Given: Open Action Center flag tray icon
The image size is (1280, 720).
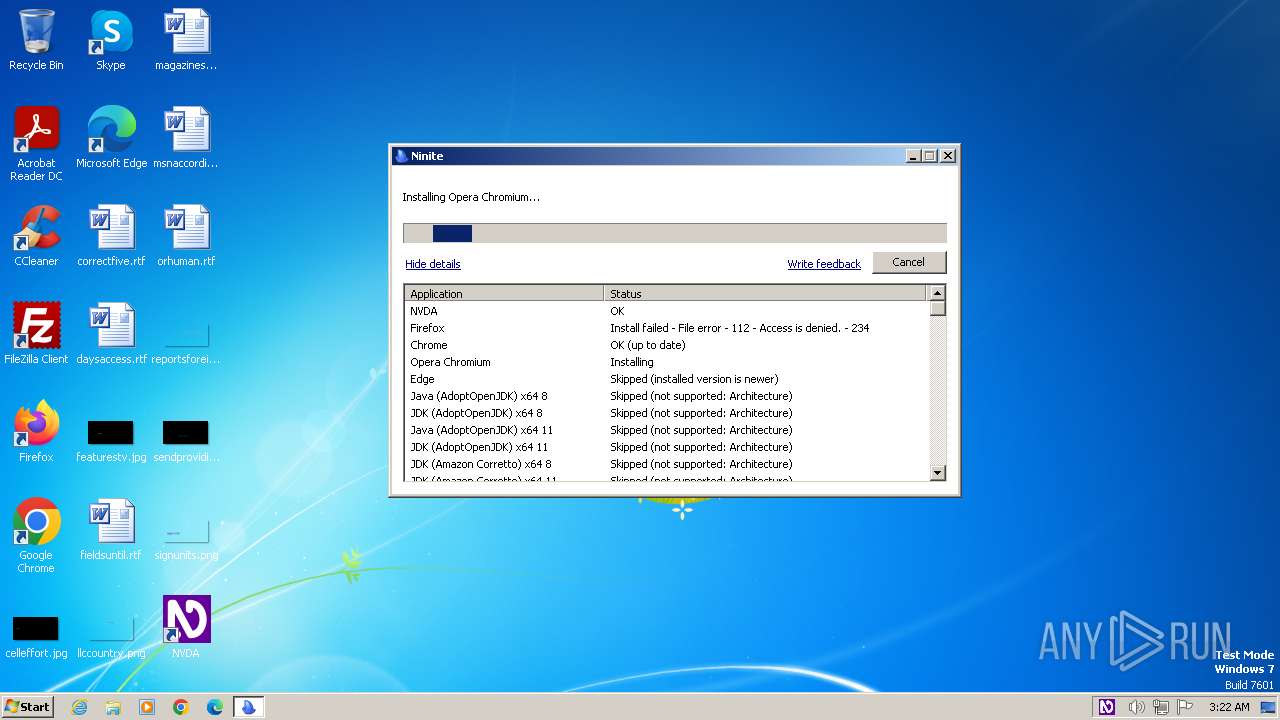Looking at the screenshot, I should [1185, 707].
